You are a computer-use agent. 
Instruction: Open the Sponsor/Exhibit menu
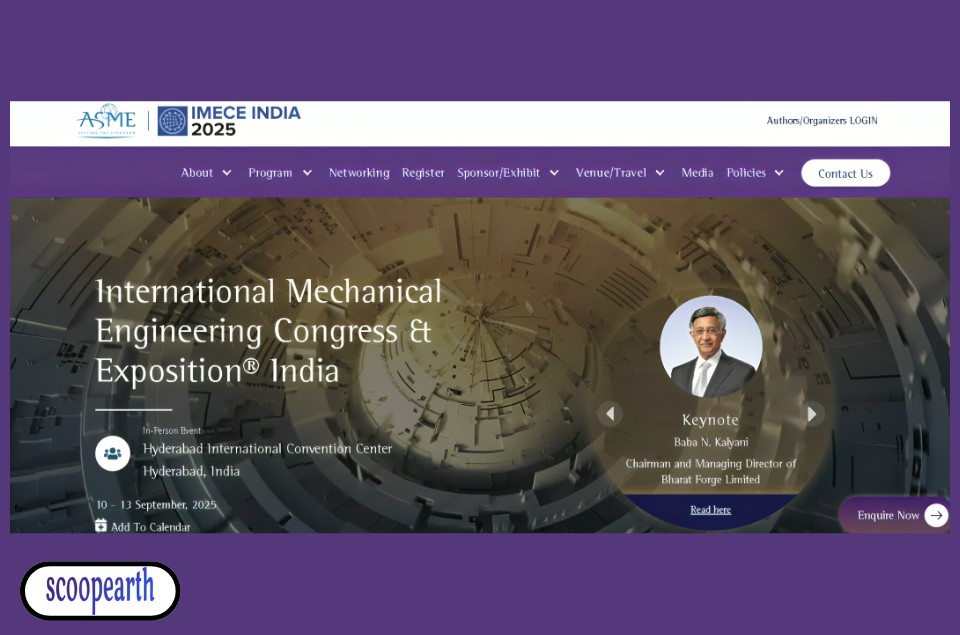pos(498,173)
